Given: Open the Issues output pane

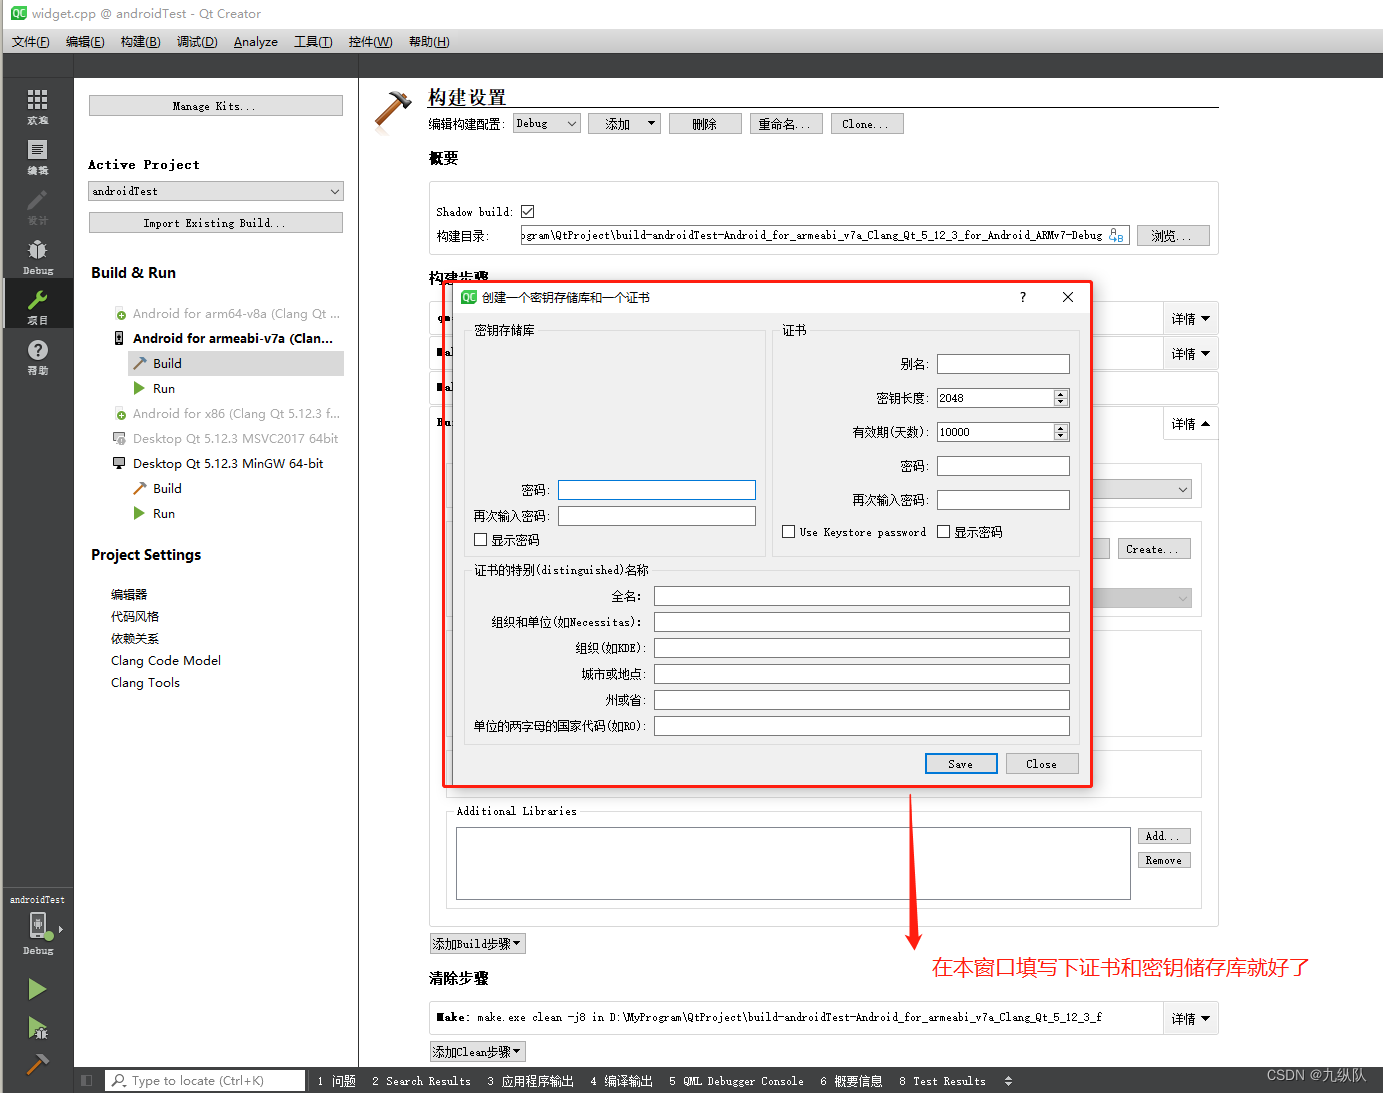Looking at the screenshot, I should point(337,1081).
